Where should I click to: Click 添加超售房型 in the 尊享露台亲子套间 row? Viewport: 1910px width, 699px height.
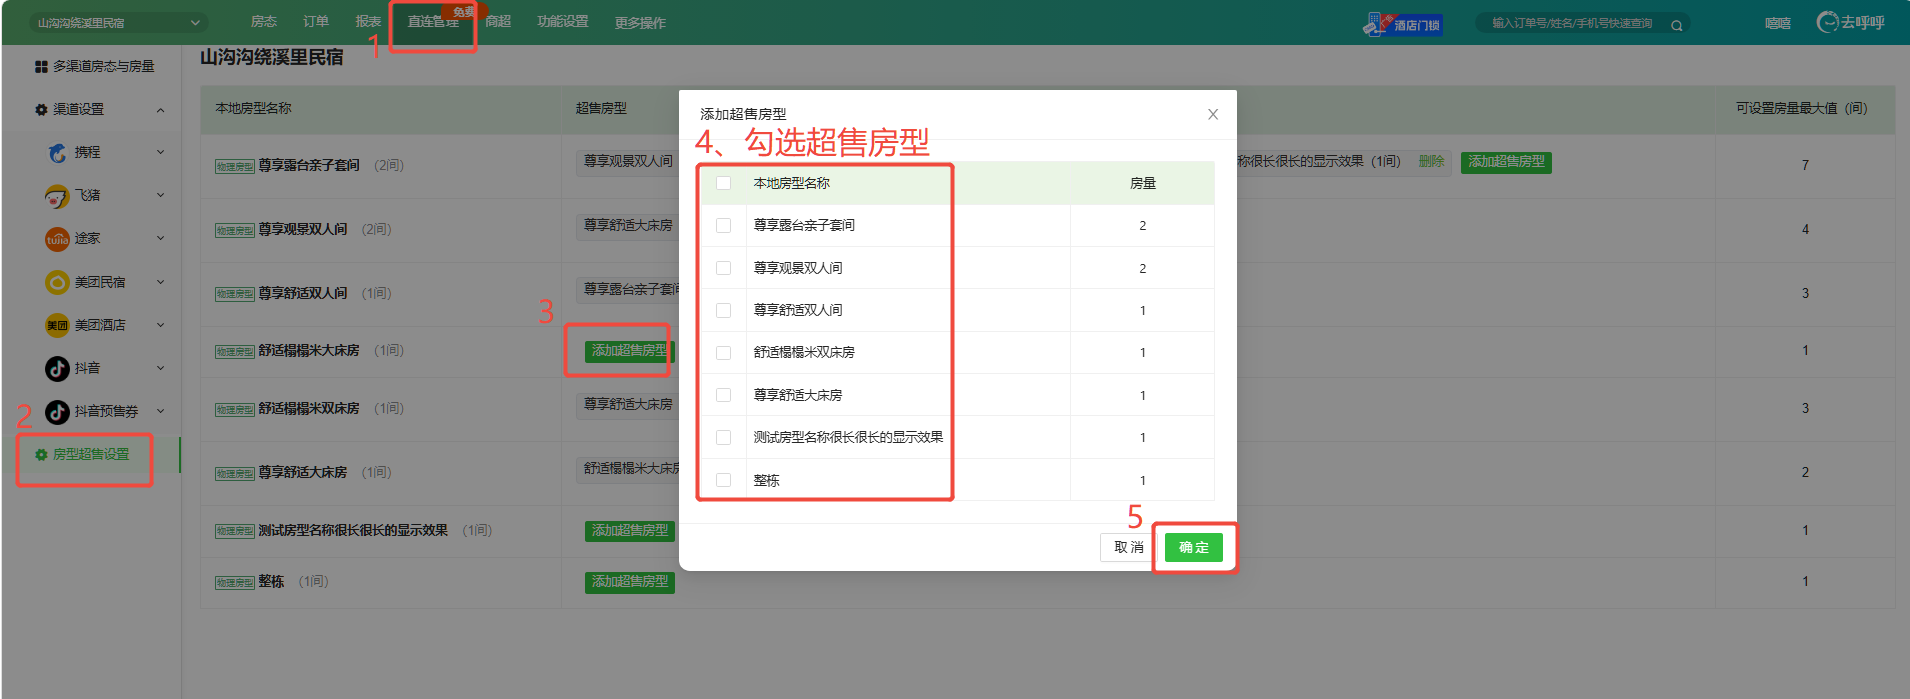pyautogui.click(x=1506, y=162)
